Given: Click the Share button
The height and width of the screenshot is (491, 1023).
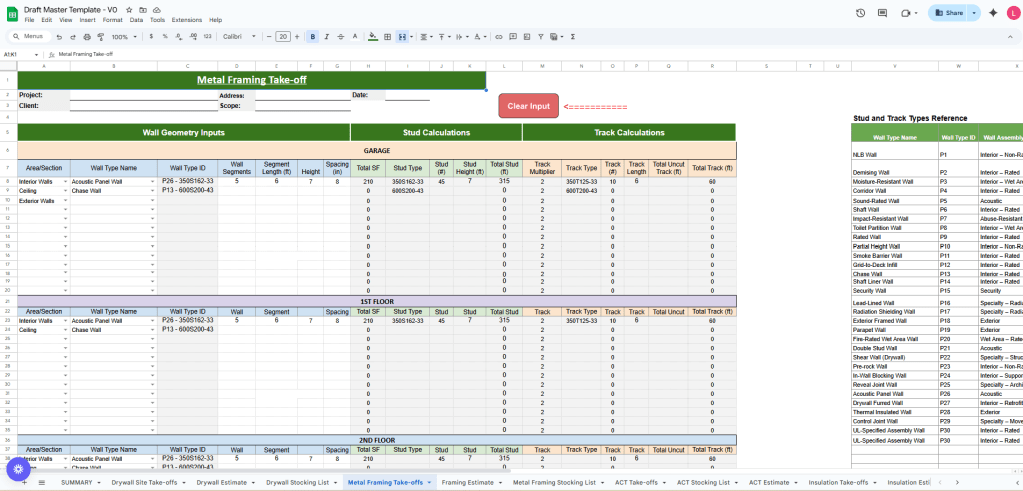Looking at the screenshot, I should pos(948,13).
